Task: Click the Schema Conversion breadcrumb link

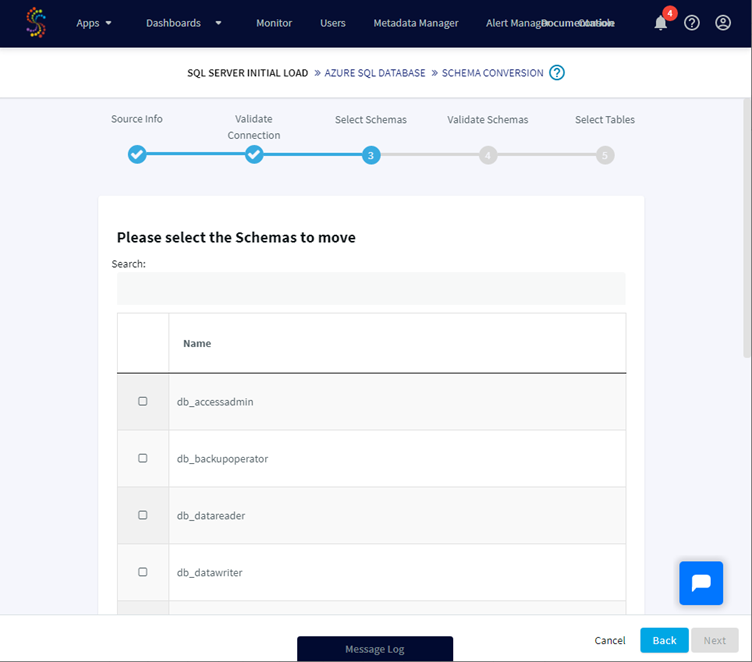Action: coord(493,73)
